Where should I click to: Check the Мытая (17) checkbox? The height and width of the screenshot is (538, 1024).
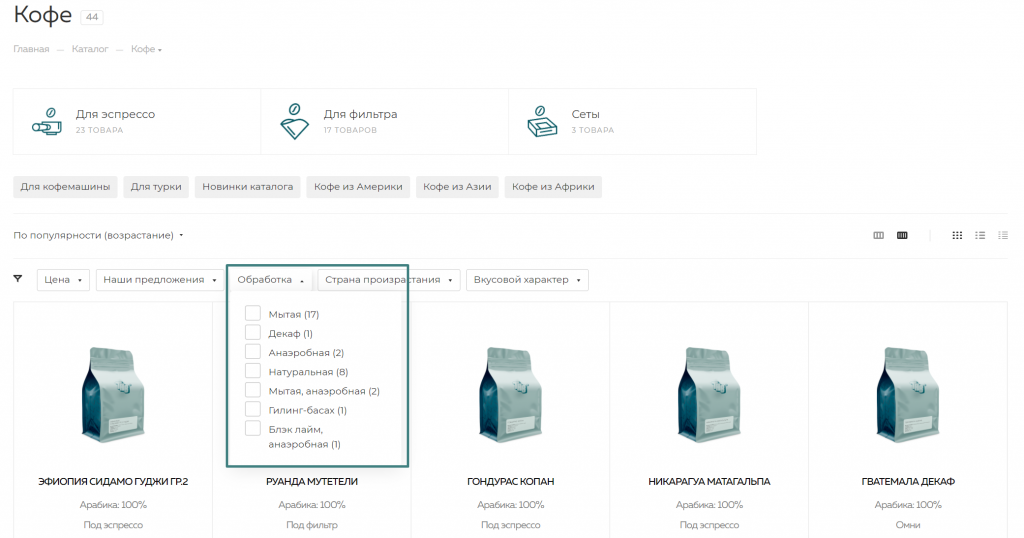tap(253, 314)
